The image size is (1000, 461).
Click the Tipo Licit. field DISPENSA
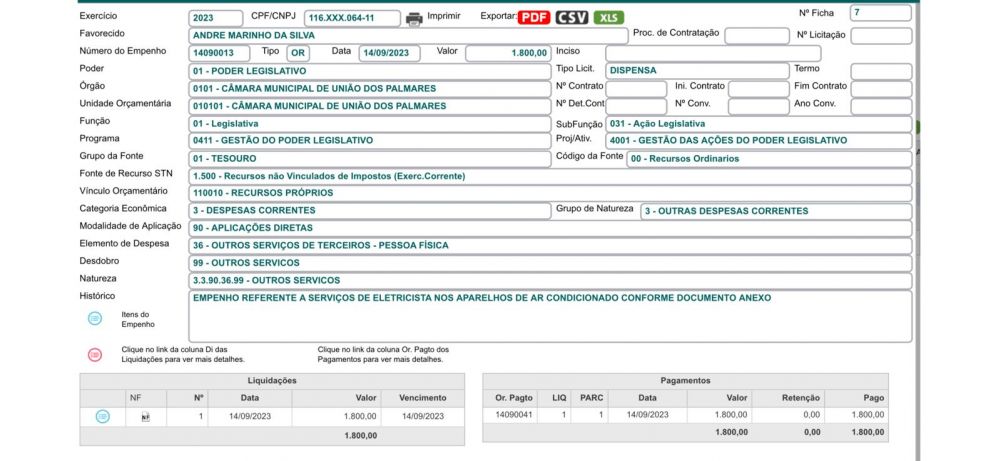697,71
